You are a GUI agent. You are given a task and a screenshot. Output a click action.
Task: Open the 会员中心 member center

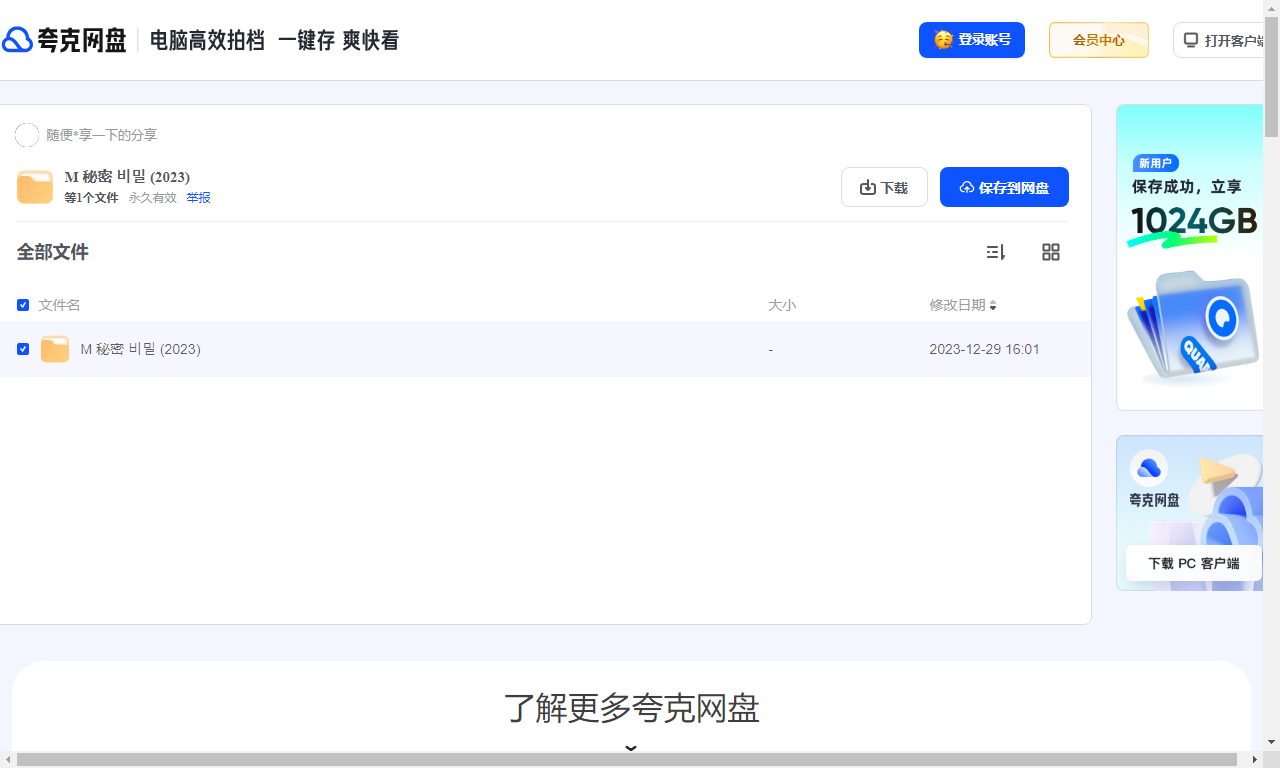pyautogui.click(x=1099, y=40)
